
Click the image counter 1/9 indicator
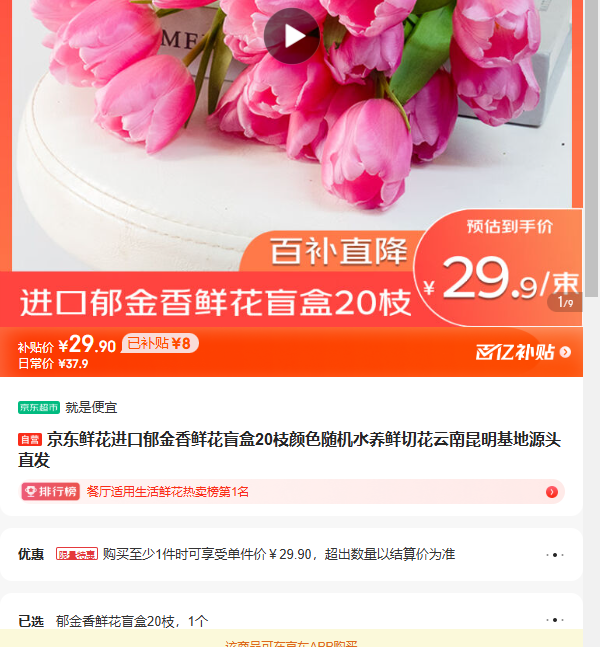[565, 302]
